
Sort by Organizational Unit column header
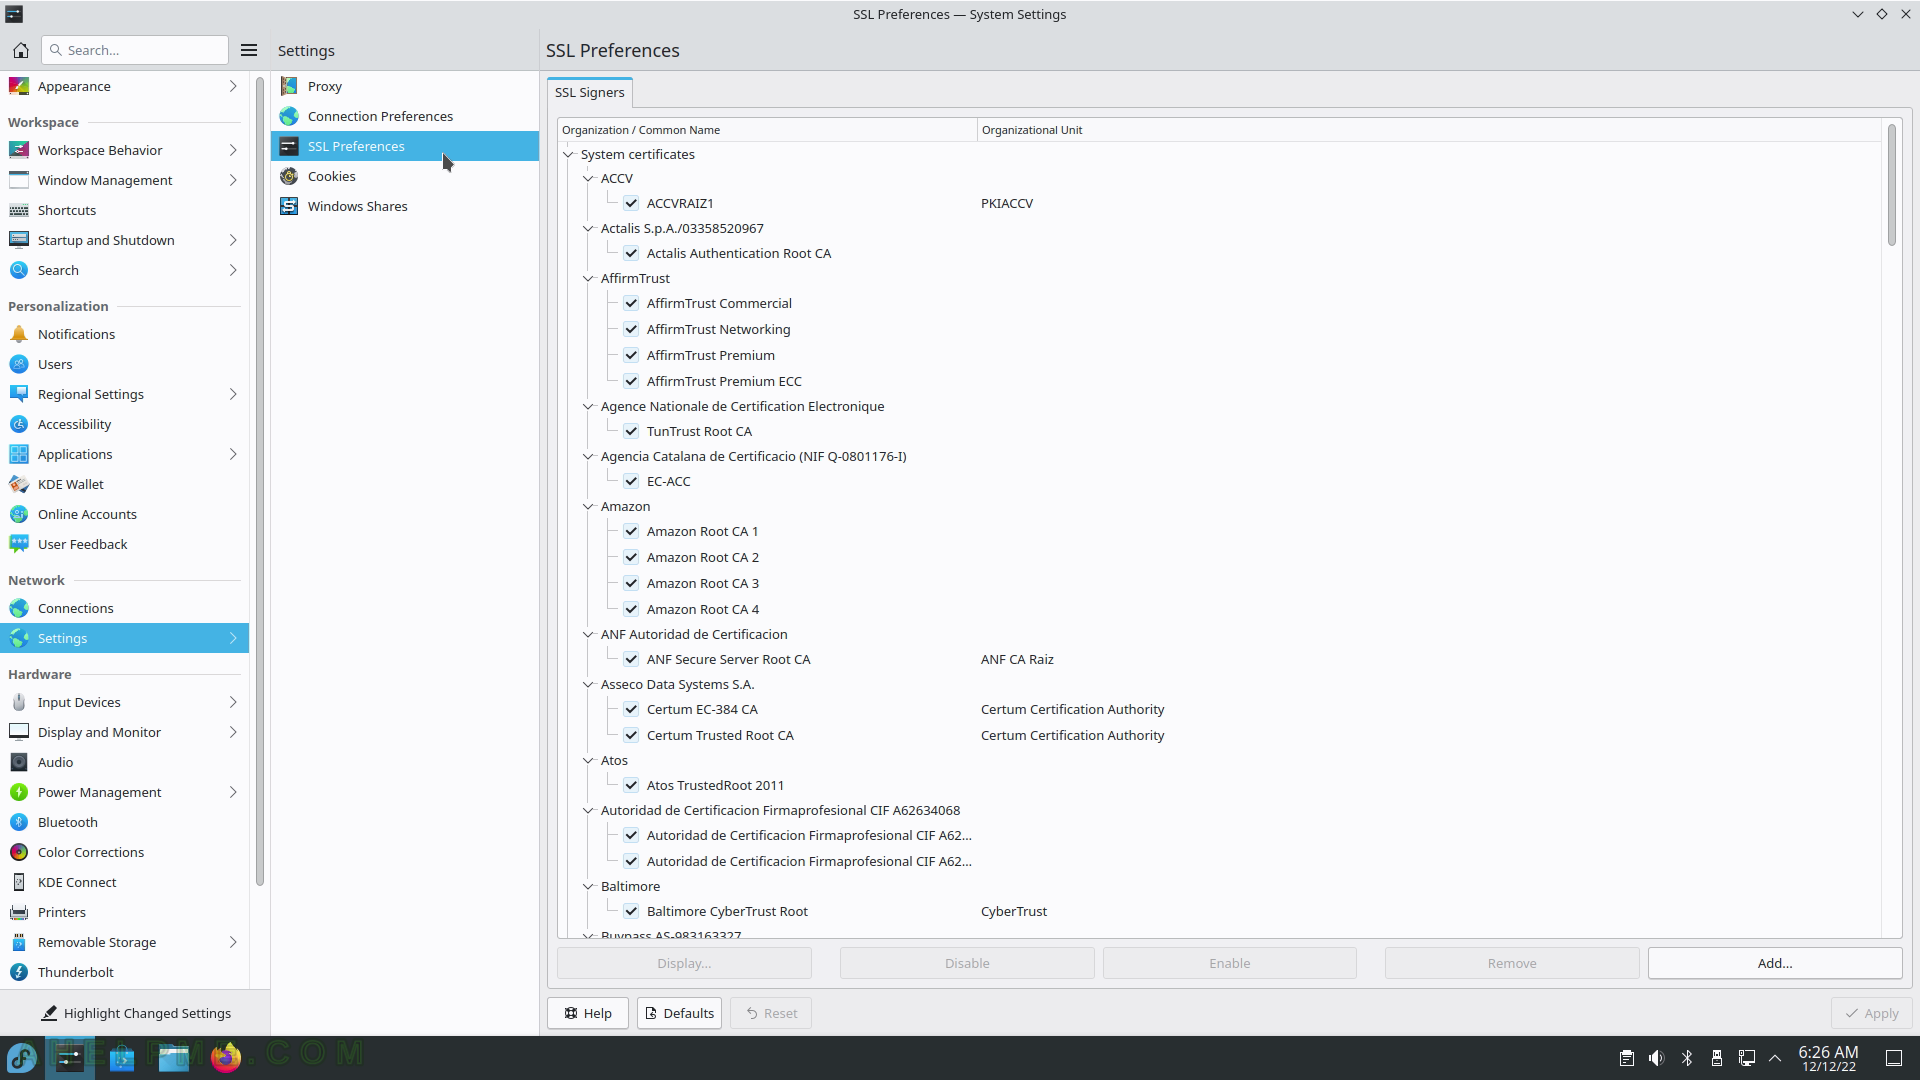point(1429,130)
